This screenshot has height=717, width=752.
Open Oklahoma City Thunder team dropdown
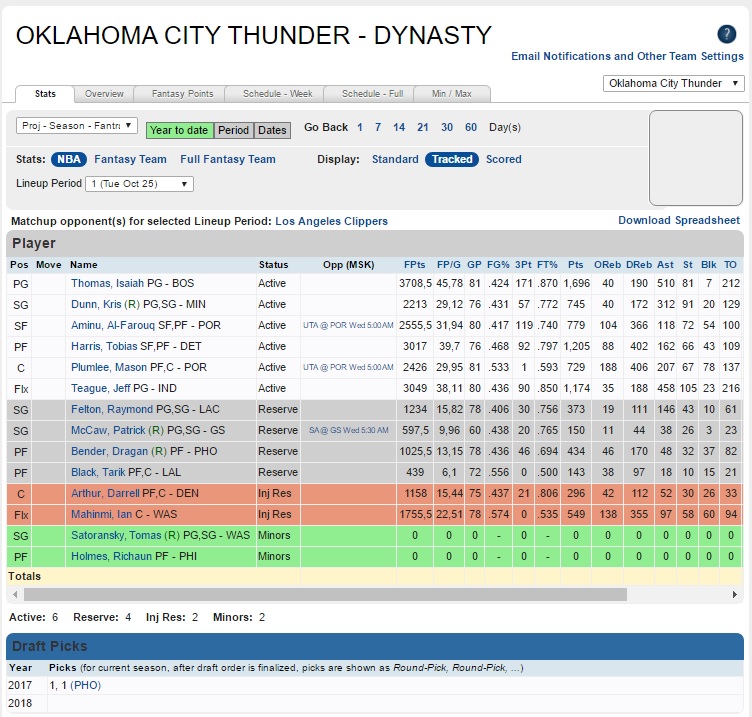pyautogui.click(x=673, y=83)
